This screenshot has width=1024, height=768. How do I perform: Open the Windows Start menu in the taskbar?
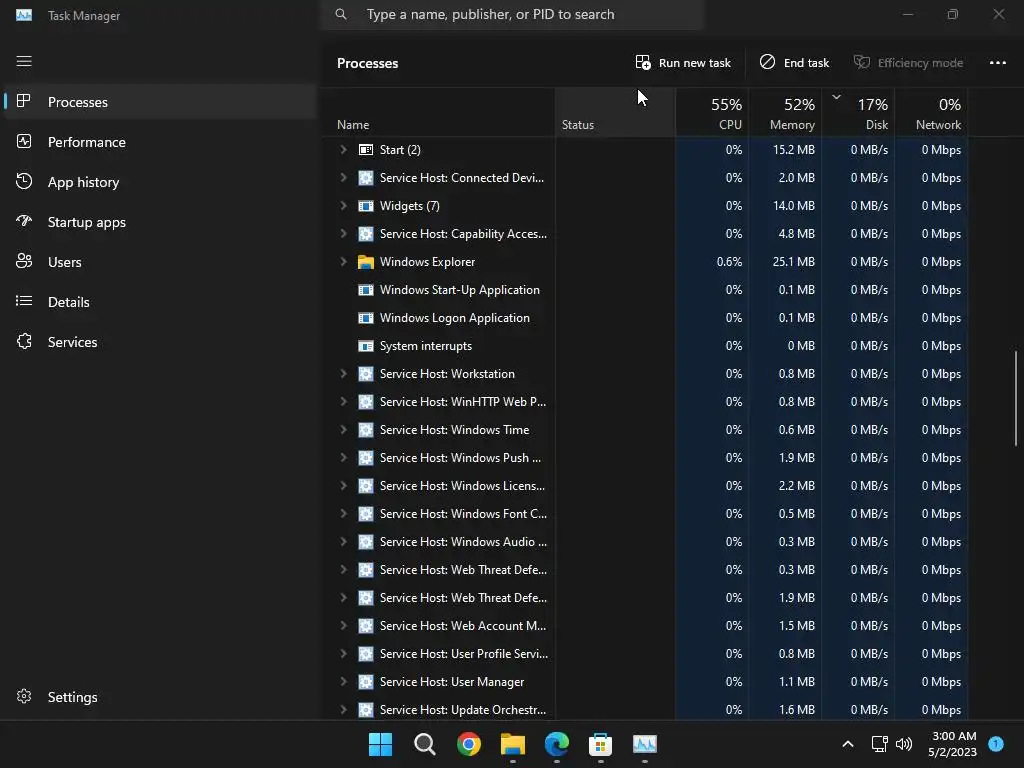[x=380, y=744]
